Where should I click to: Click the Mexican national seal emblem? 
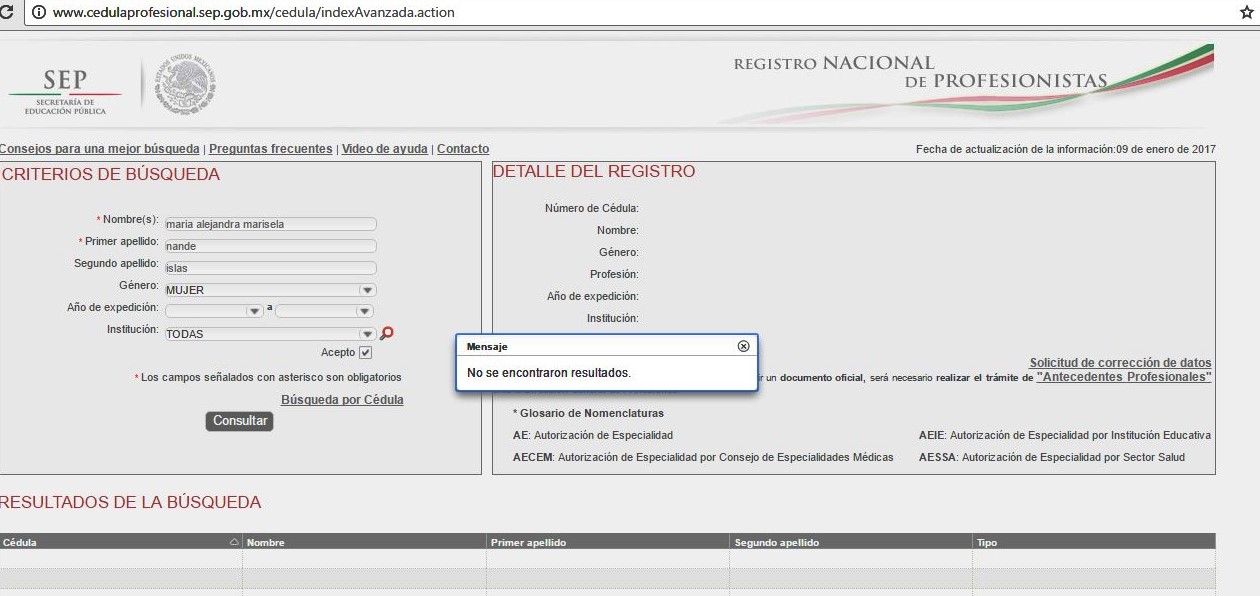pos(187,86)
